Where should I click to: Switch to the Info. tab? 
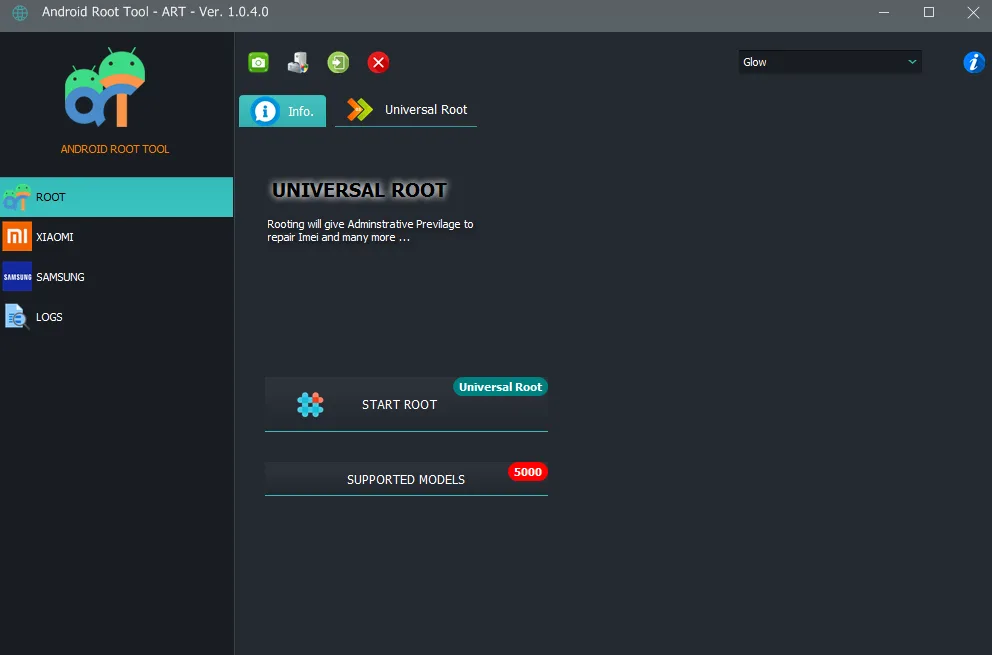pyautogui.click(x=282, y=111)
